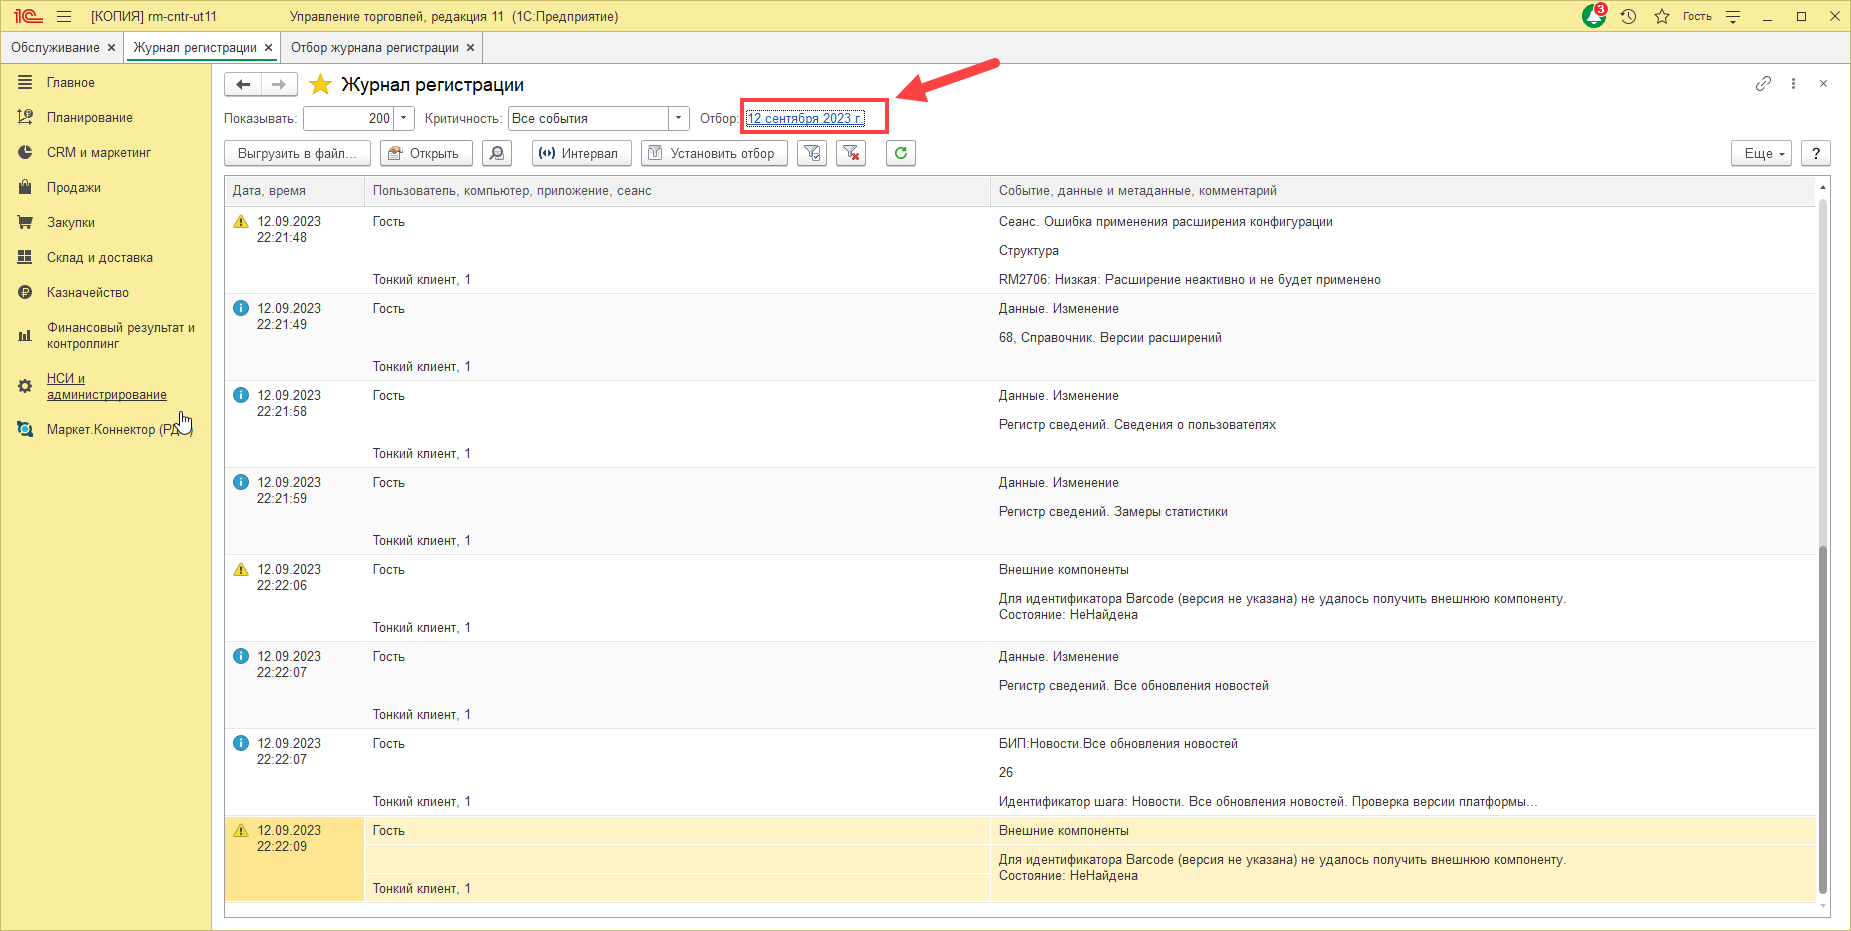Click the Установить отбор button

click(713, 153)
